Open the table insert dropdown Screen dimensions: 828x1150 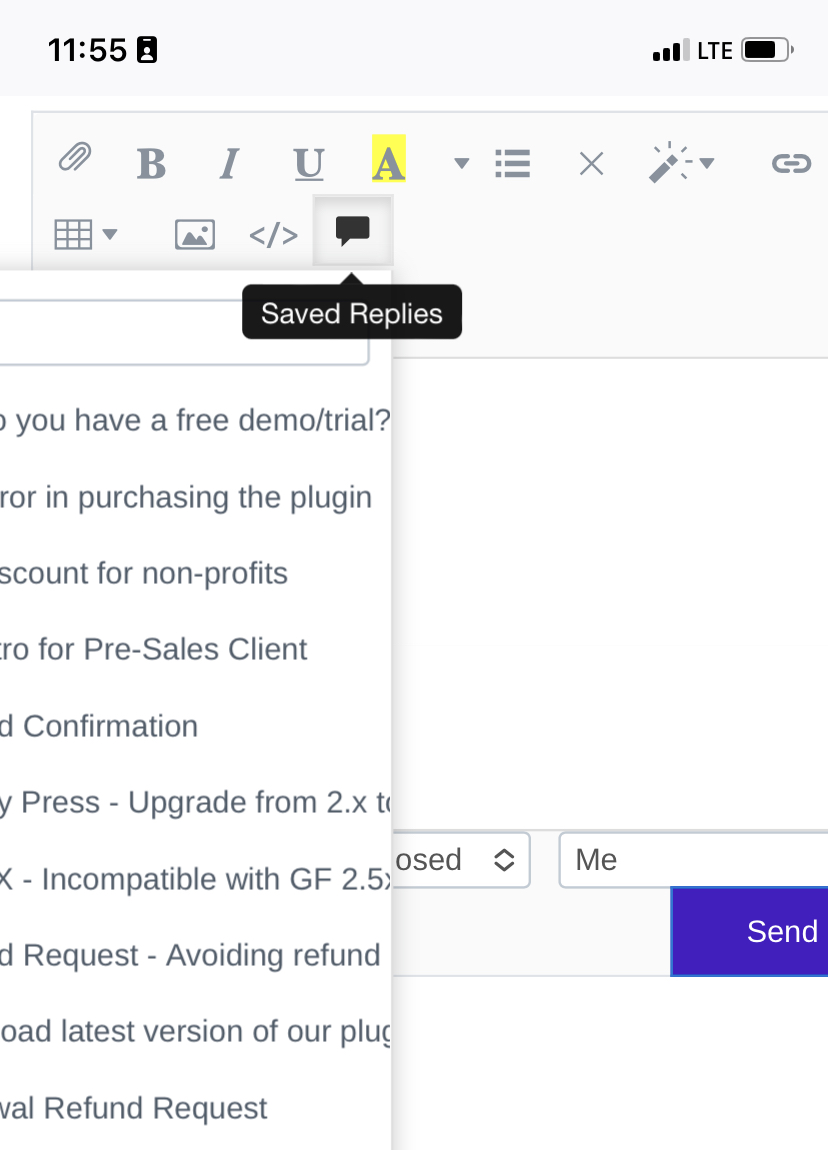coord(85,235)
